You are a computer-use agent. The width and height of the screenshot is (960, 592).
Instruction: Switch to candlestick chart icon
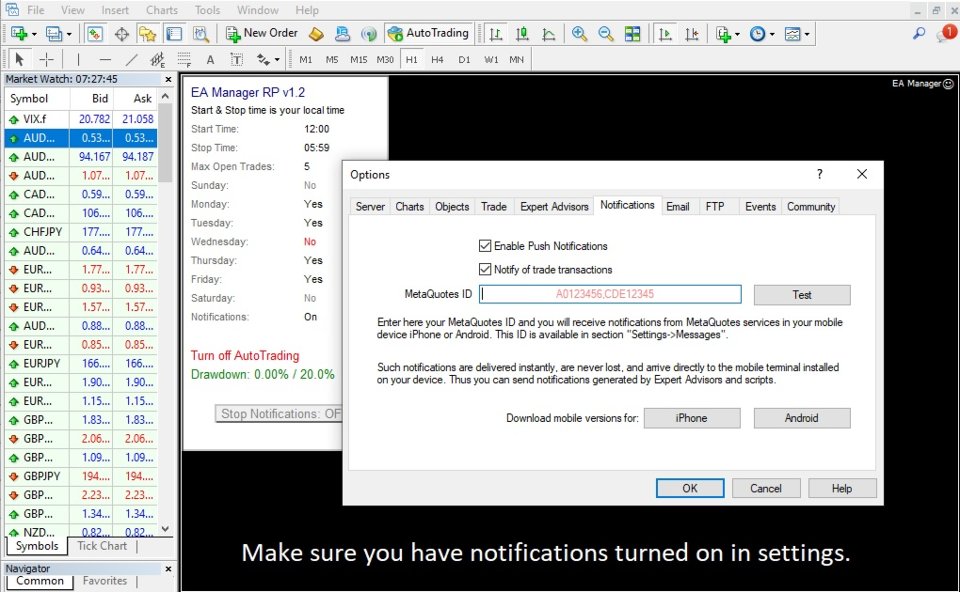522,34
